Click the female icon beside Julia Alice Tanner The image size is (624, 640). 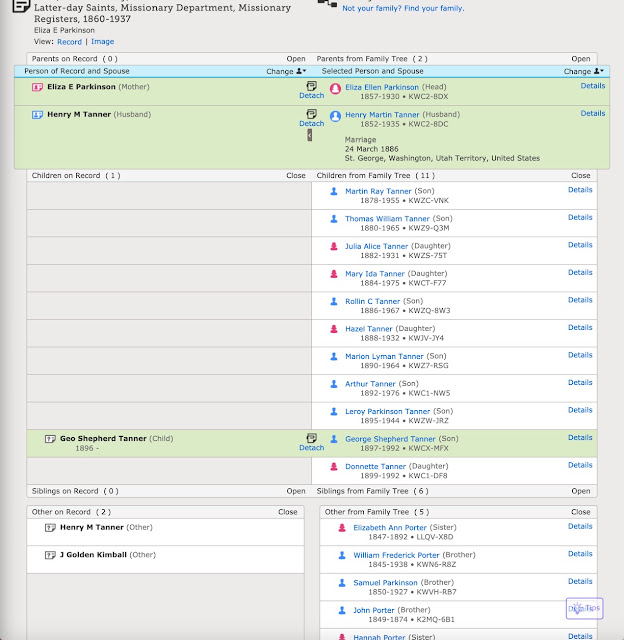click(x=334, y=246)
